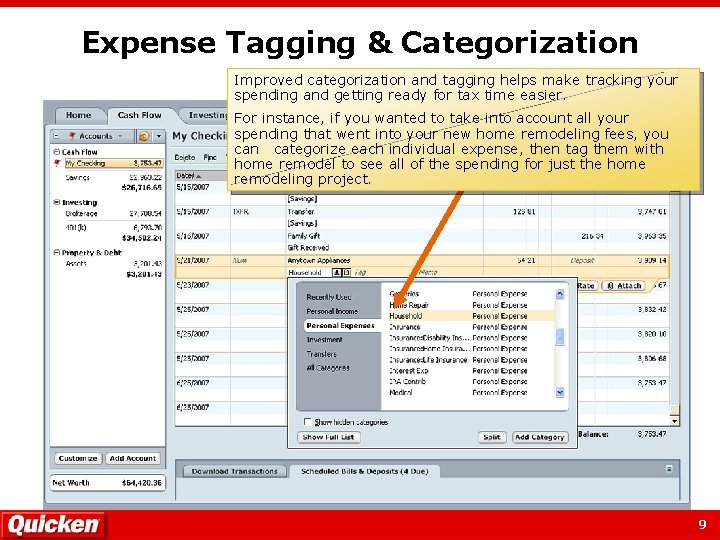The image size is (720, 540).
Task: Select the My Checking account
Action: click(x=114, y=163)
